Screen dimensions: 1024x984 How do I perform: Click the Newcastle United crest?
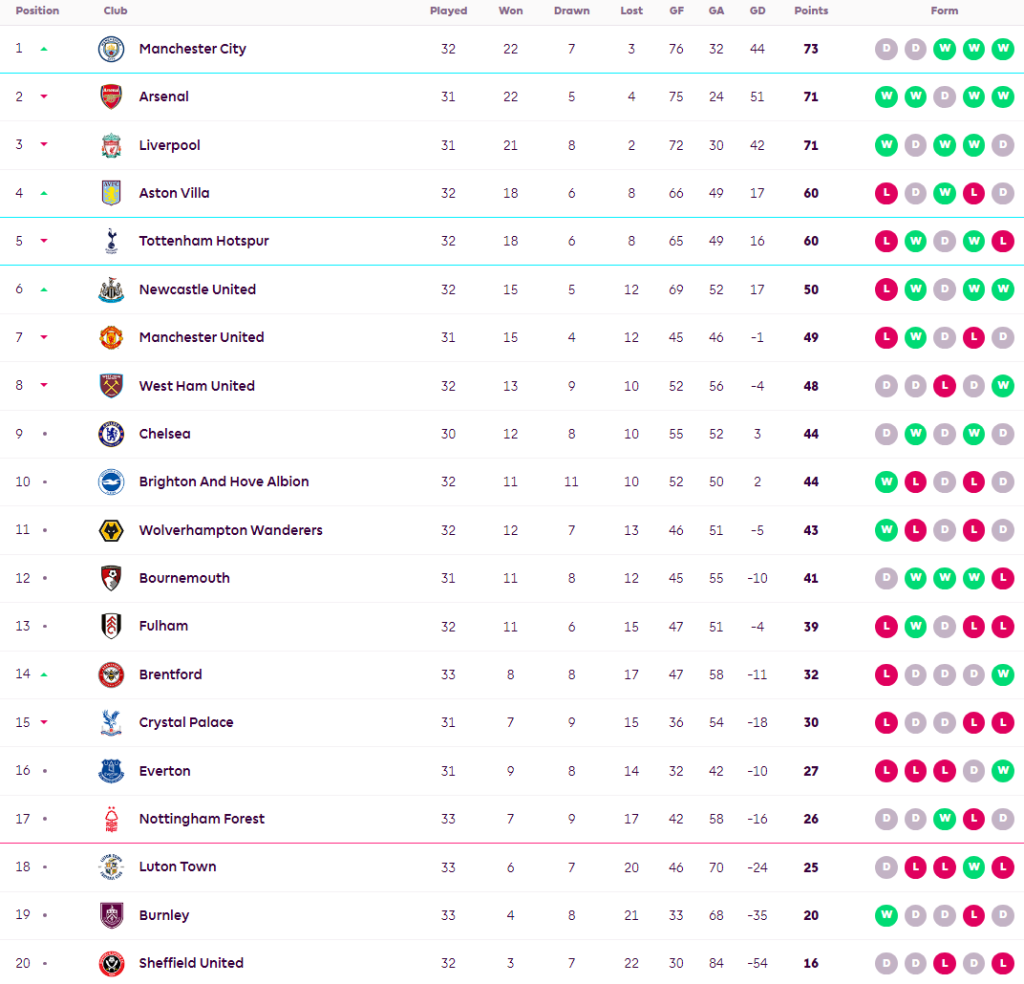pyautogui.click(x=111, y=290)
